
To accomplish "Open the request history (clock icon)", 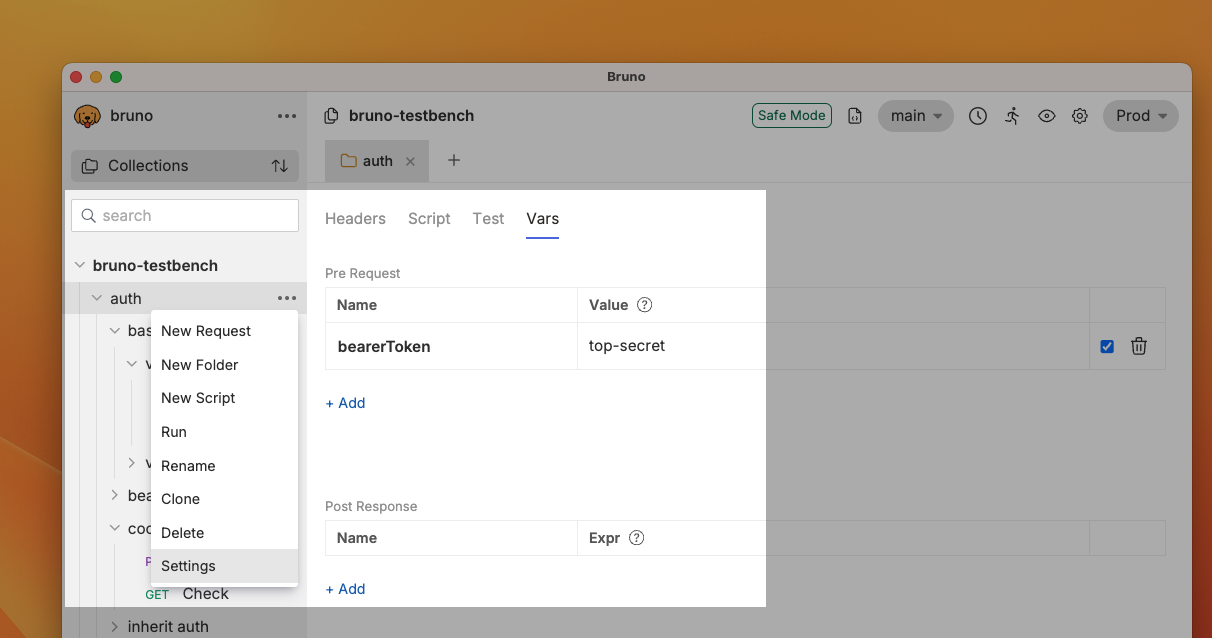I will point(977,115).
